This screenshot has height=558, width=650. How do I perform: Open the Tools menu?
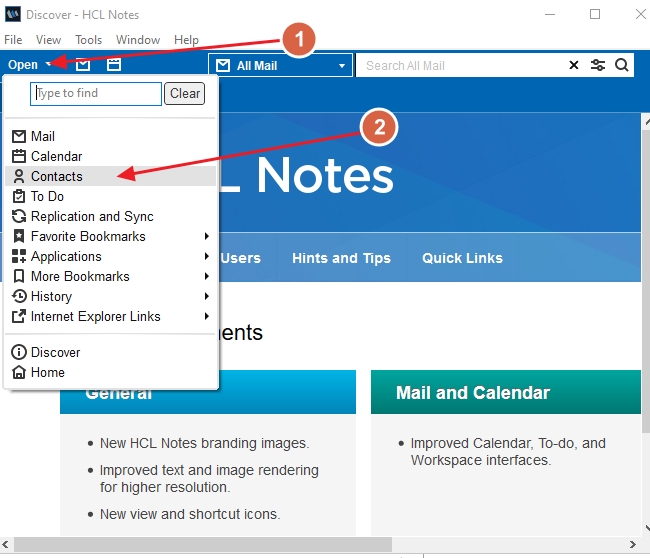(x=88, y=40)
